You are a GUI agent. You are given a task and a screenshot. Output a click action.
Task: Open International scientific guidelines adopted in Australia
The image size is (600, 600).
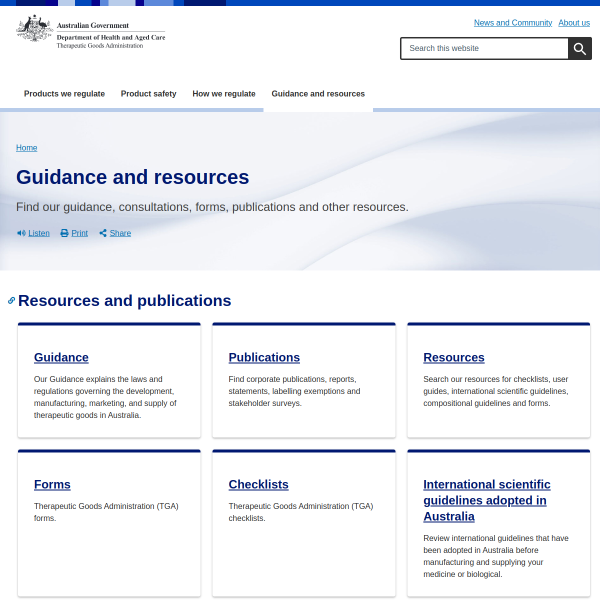[487, 501]
